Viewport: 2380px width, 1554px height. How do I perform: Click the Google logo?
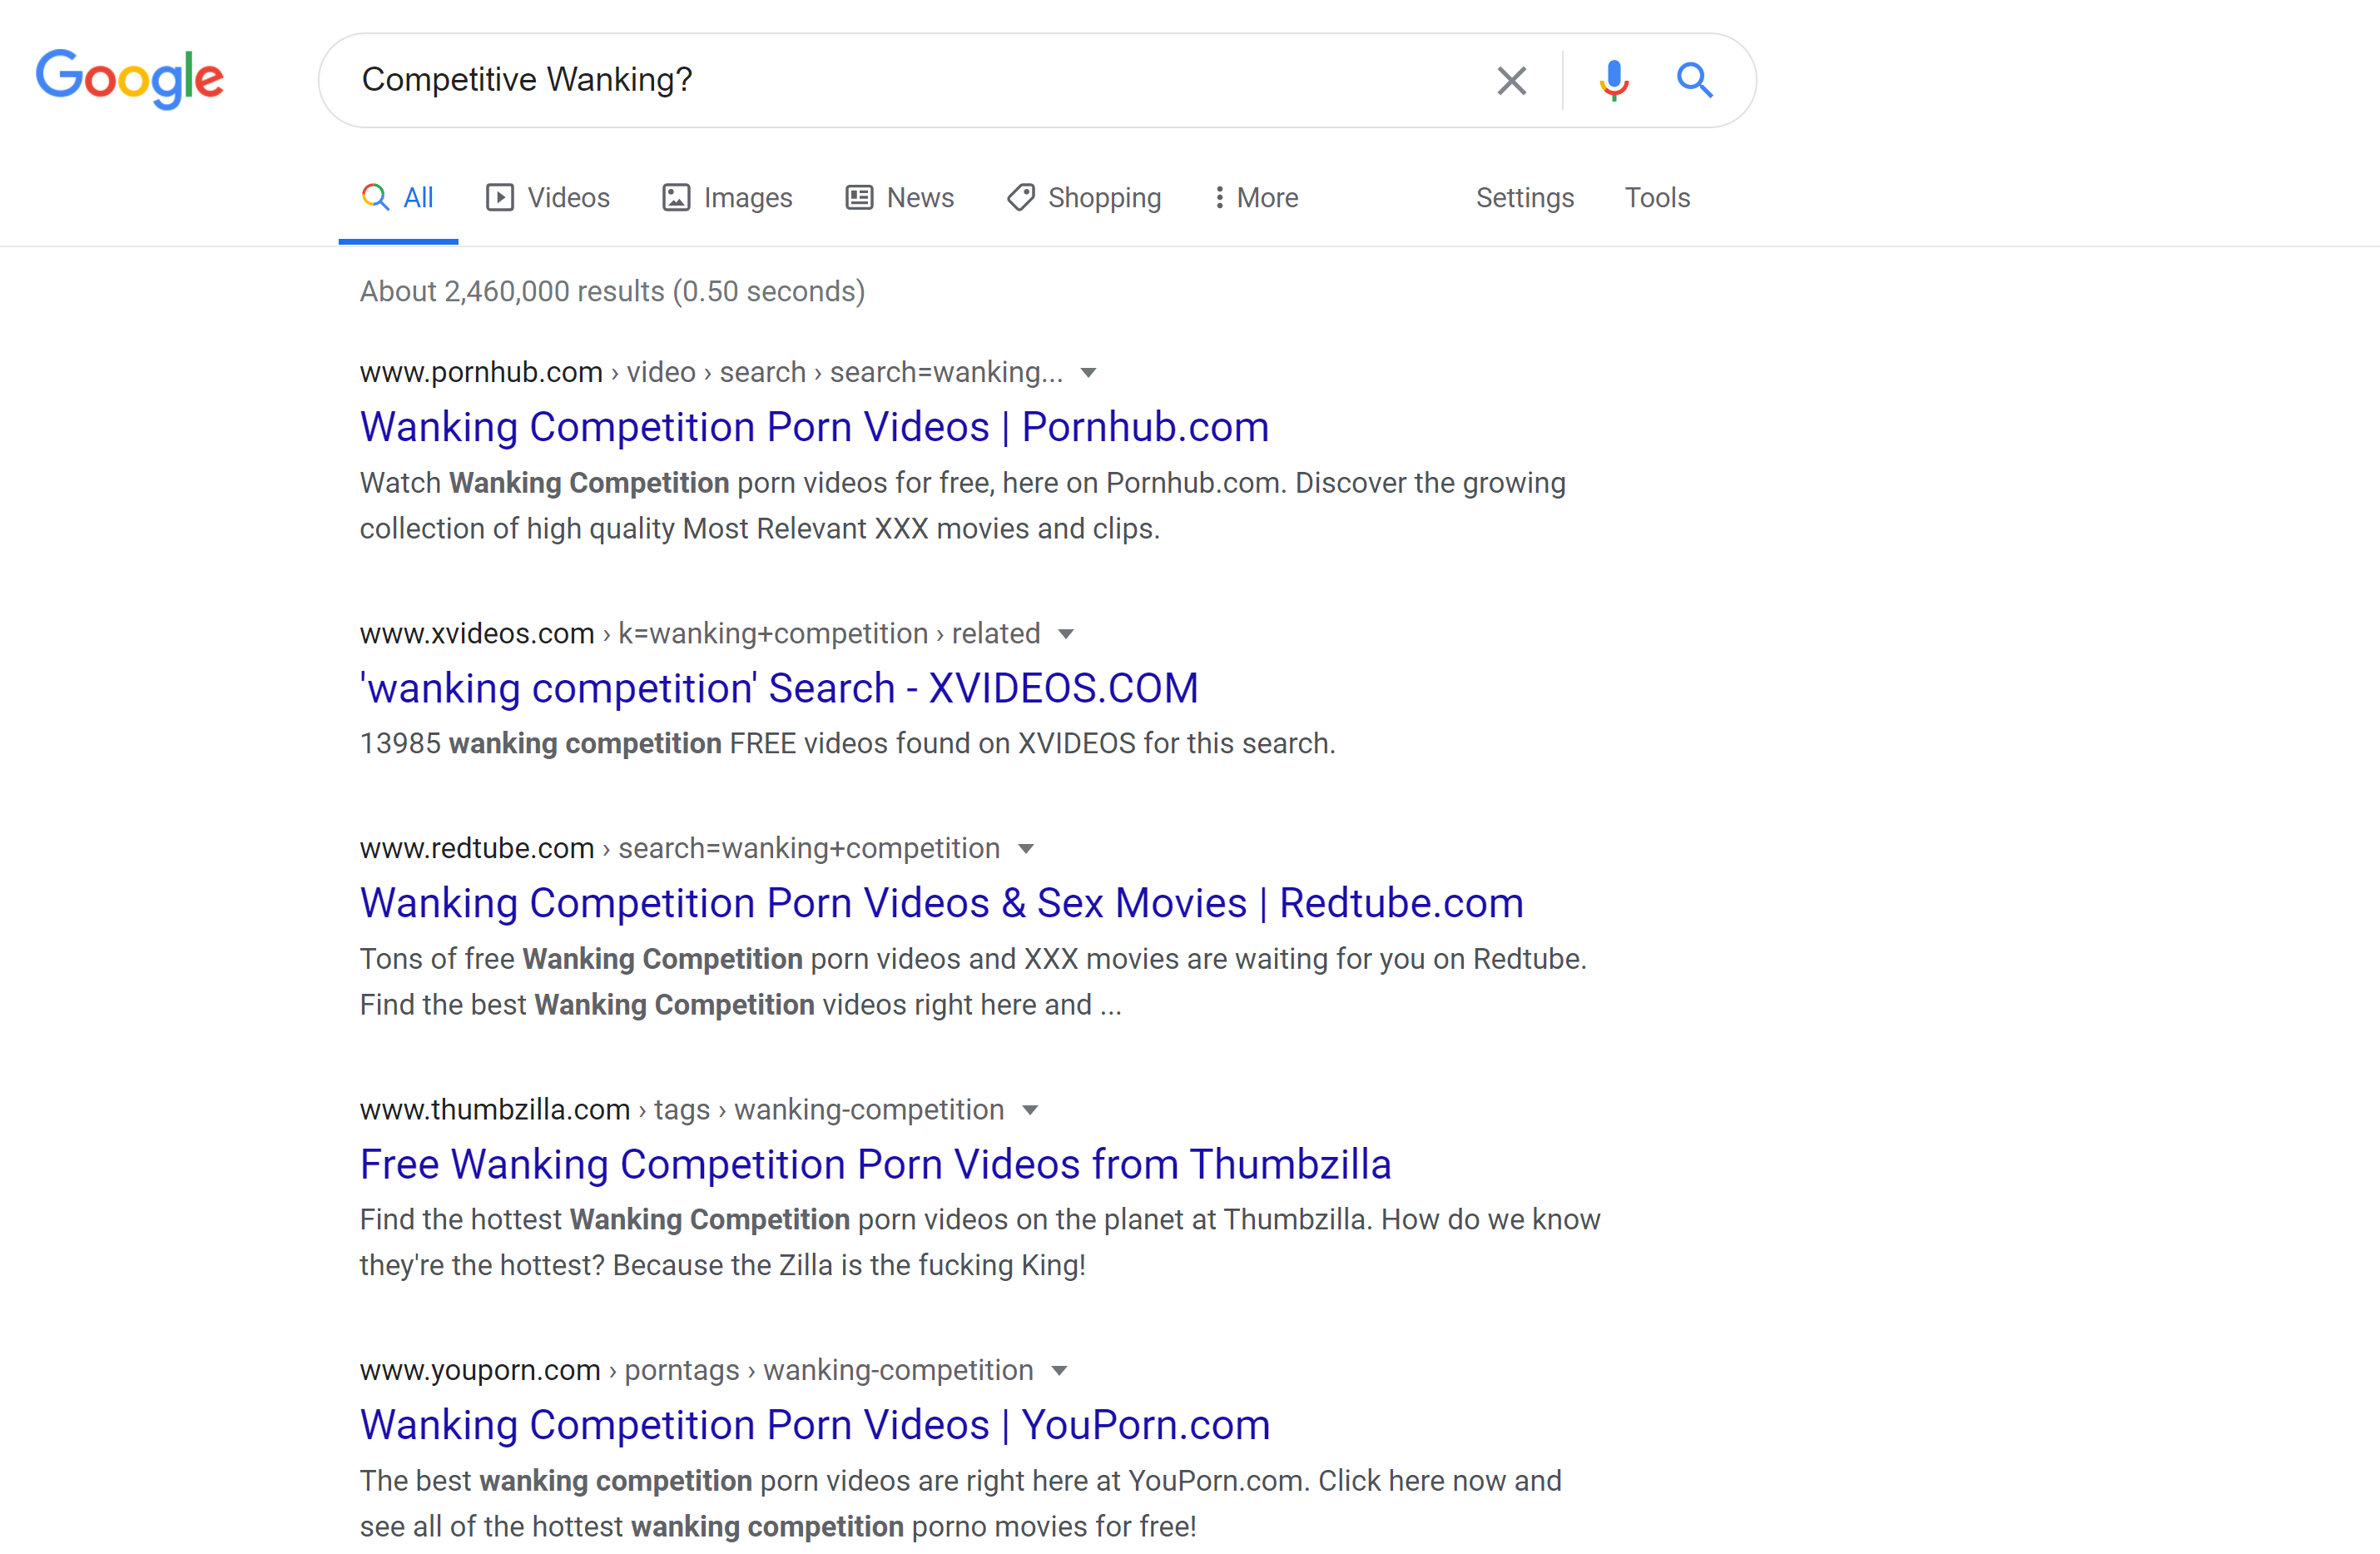[x=129, y=80]
